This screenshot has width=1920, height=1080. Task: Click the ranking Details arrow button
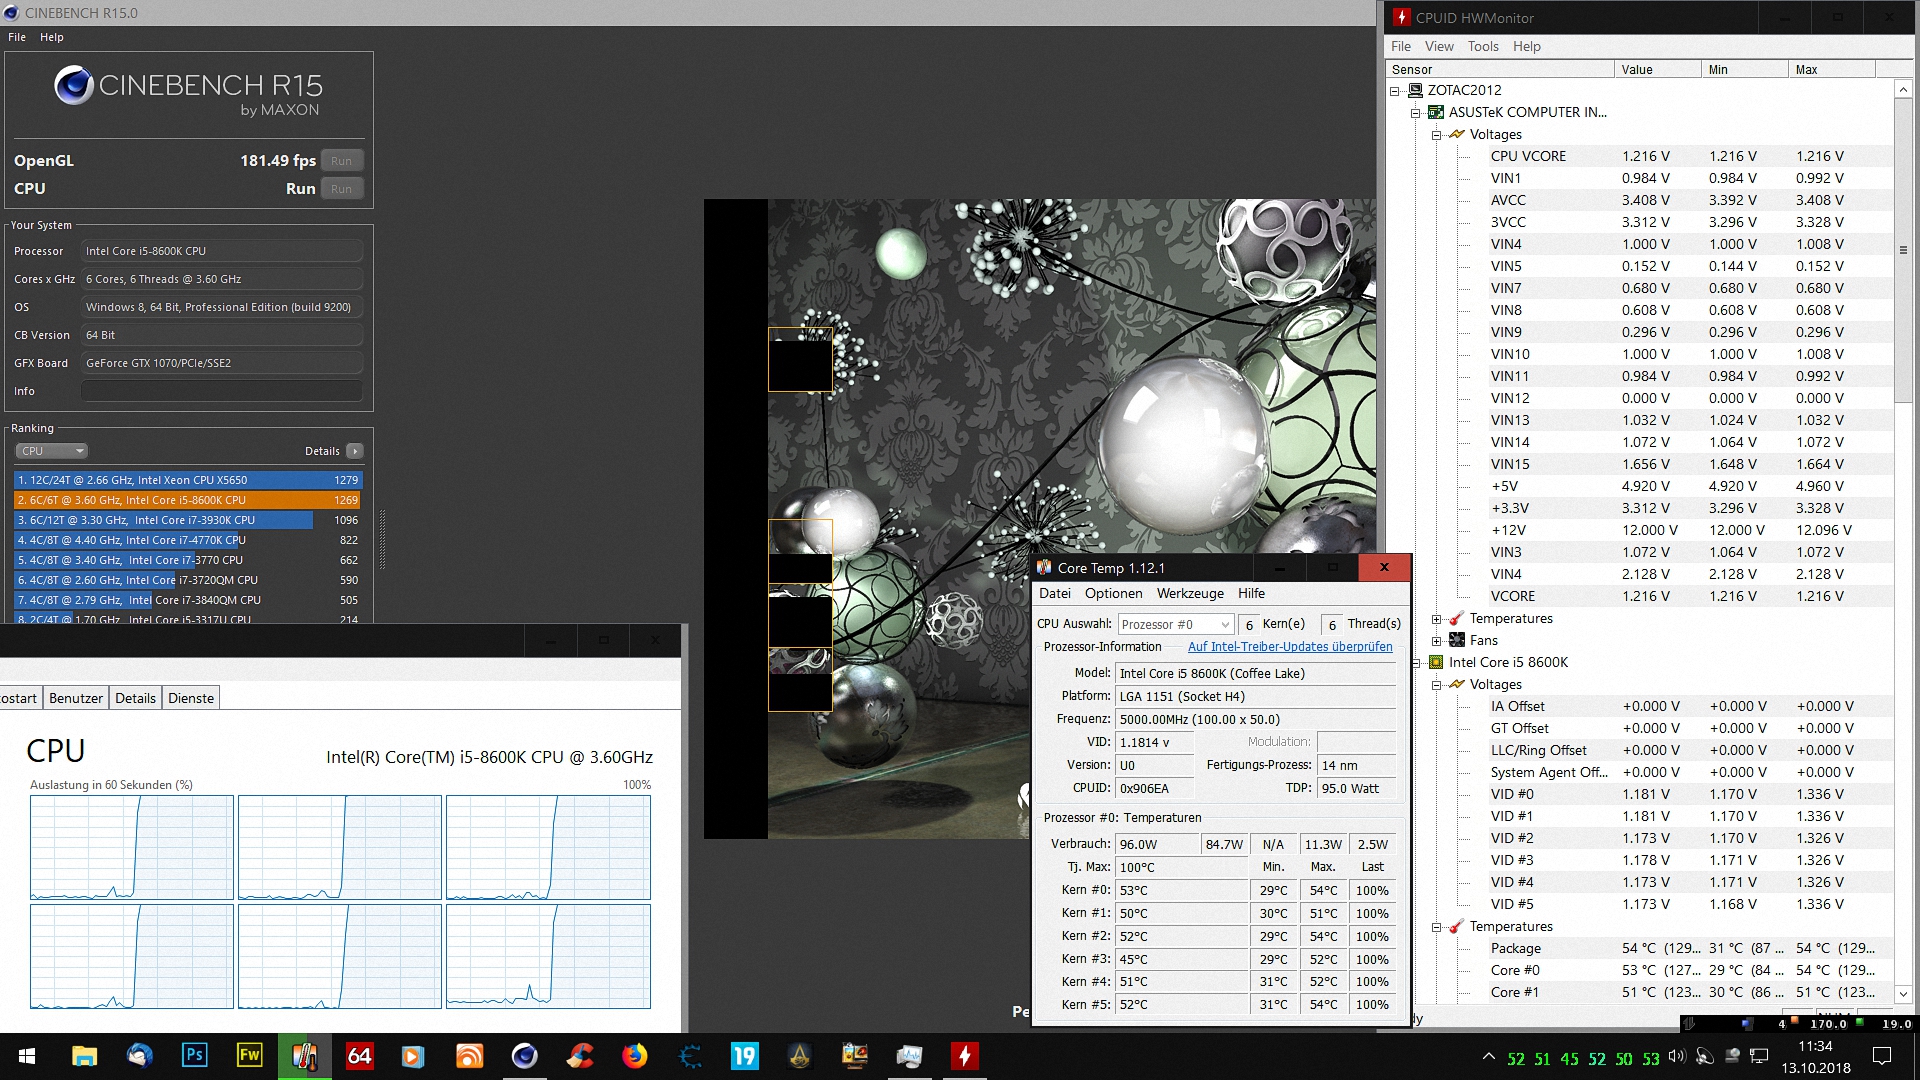point(354,451)
